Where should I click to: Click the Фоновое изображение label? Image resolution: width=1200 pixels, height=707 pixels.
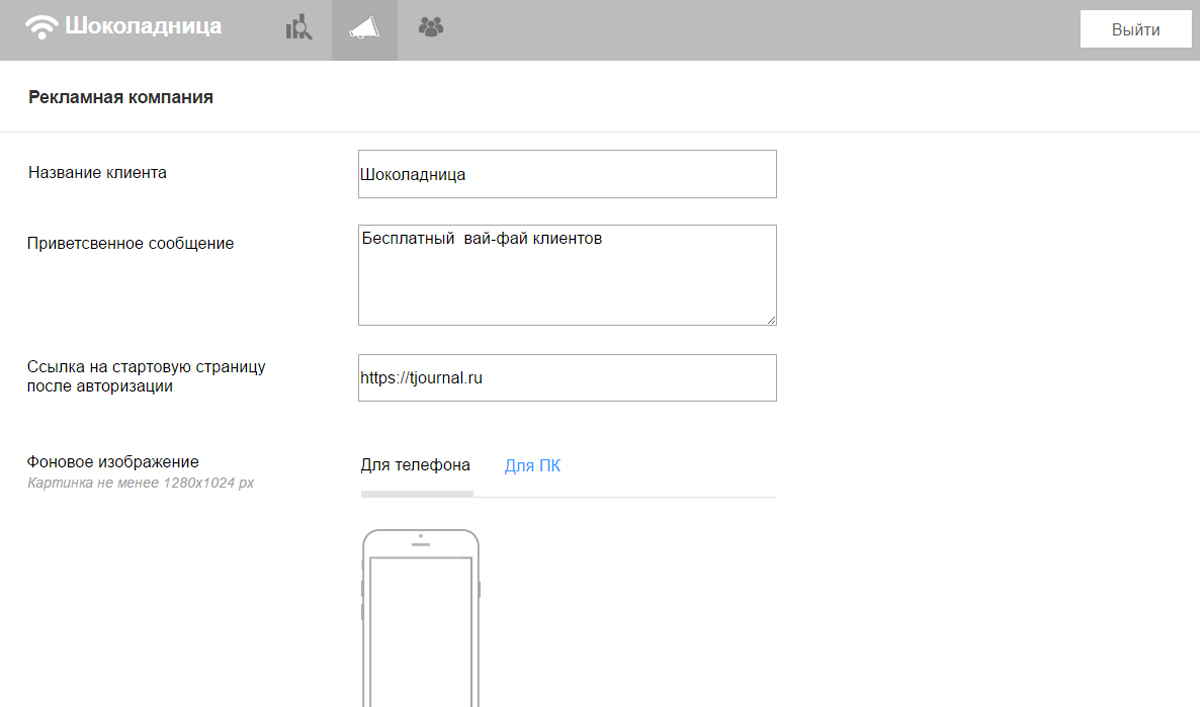coord(113,462)
